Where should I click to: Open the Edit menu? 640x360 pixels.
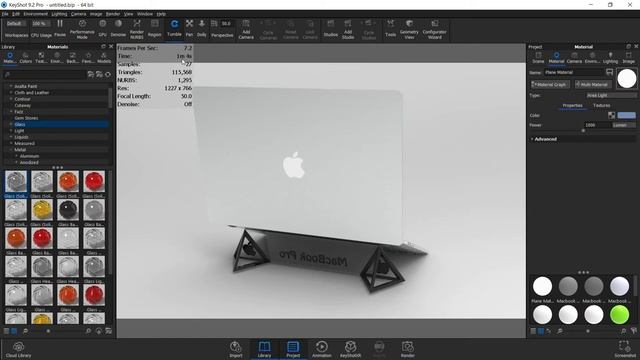[16, 14]
